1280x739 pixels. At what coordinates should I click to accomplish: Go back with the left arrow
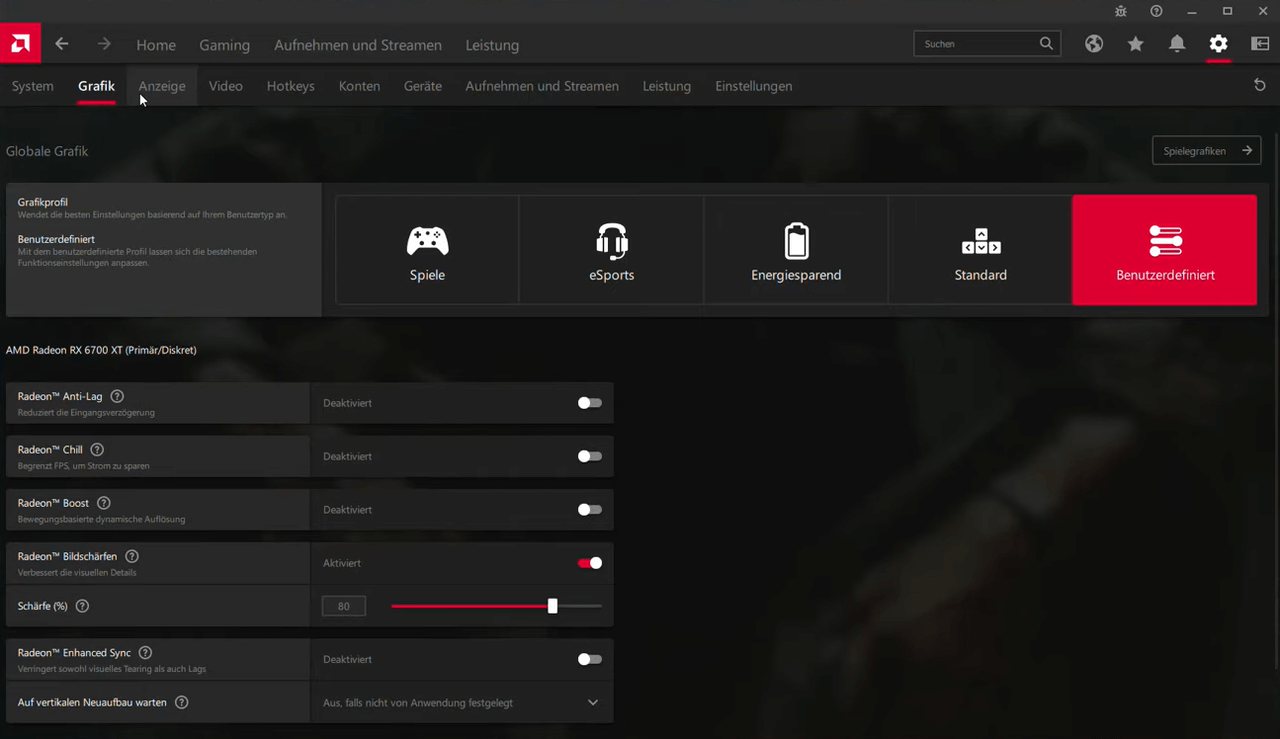point(62,44)
